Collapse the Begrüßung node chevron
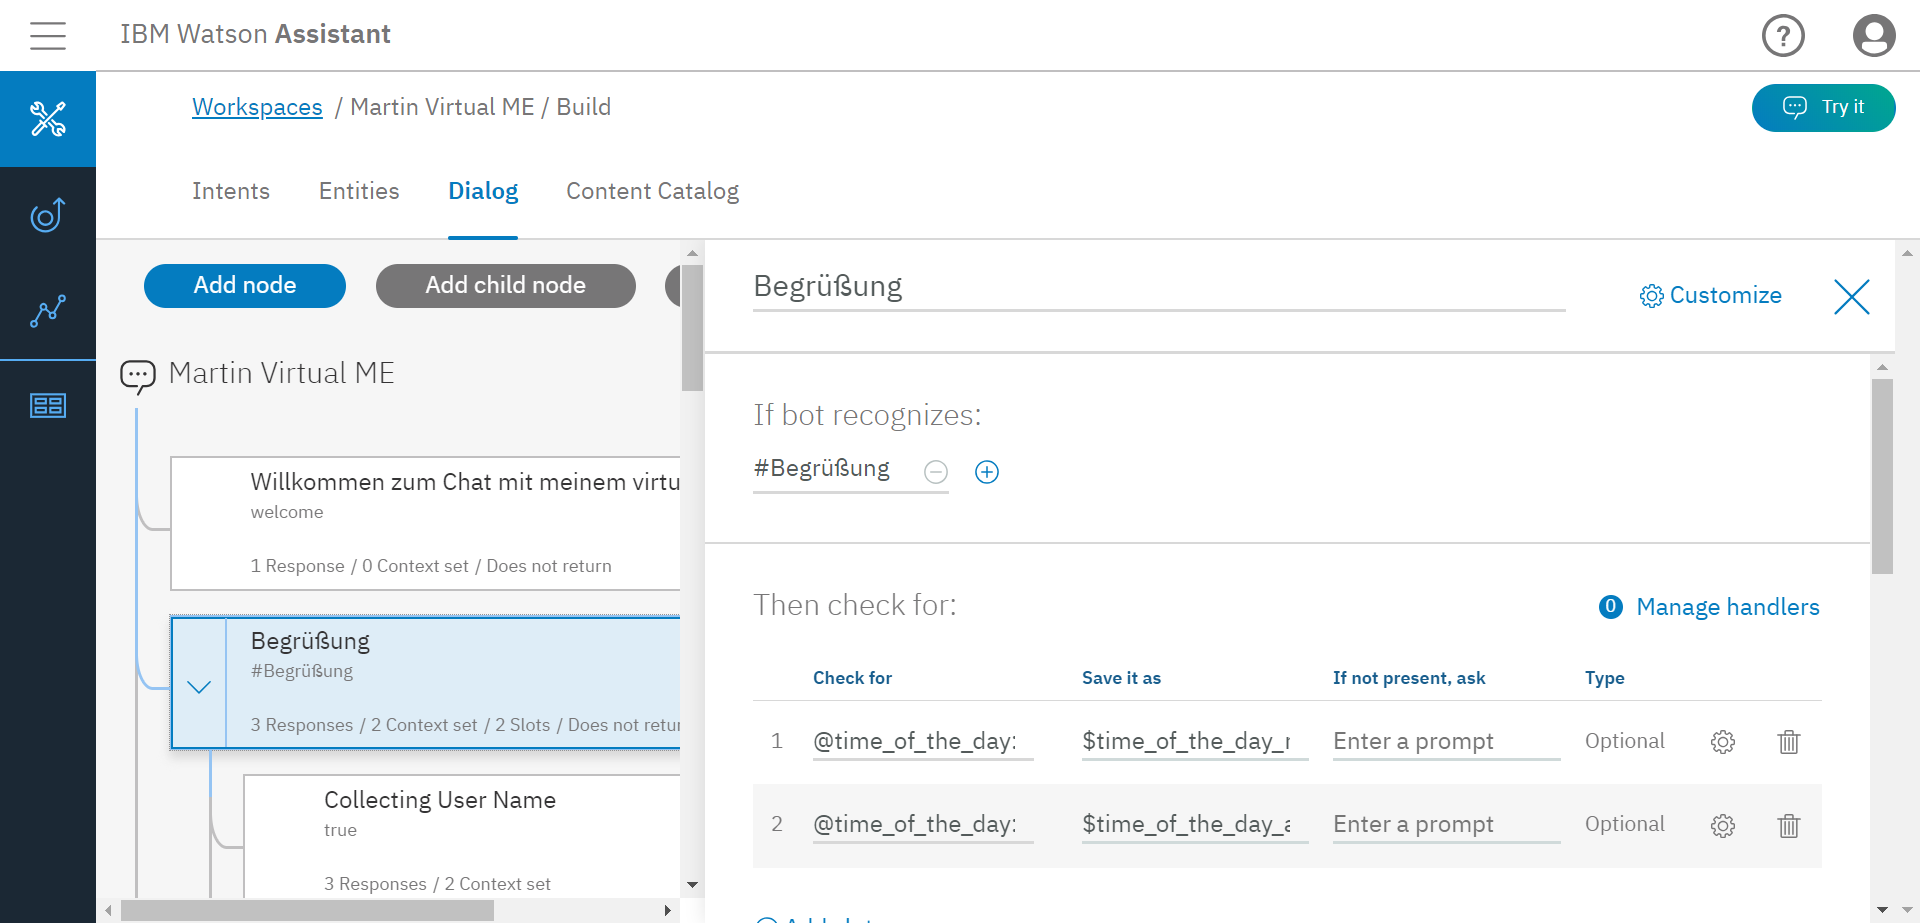 pos(199,686)
